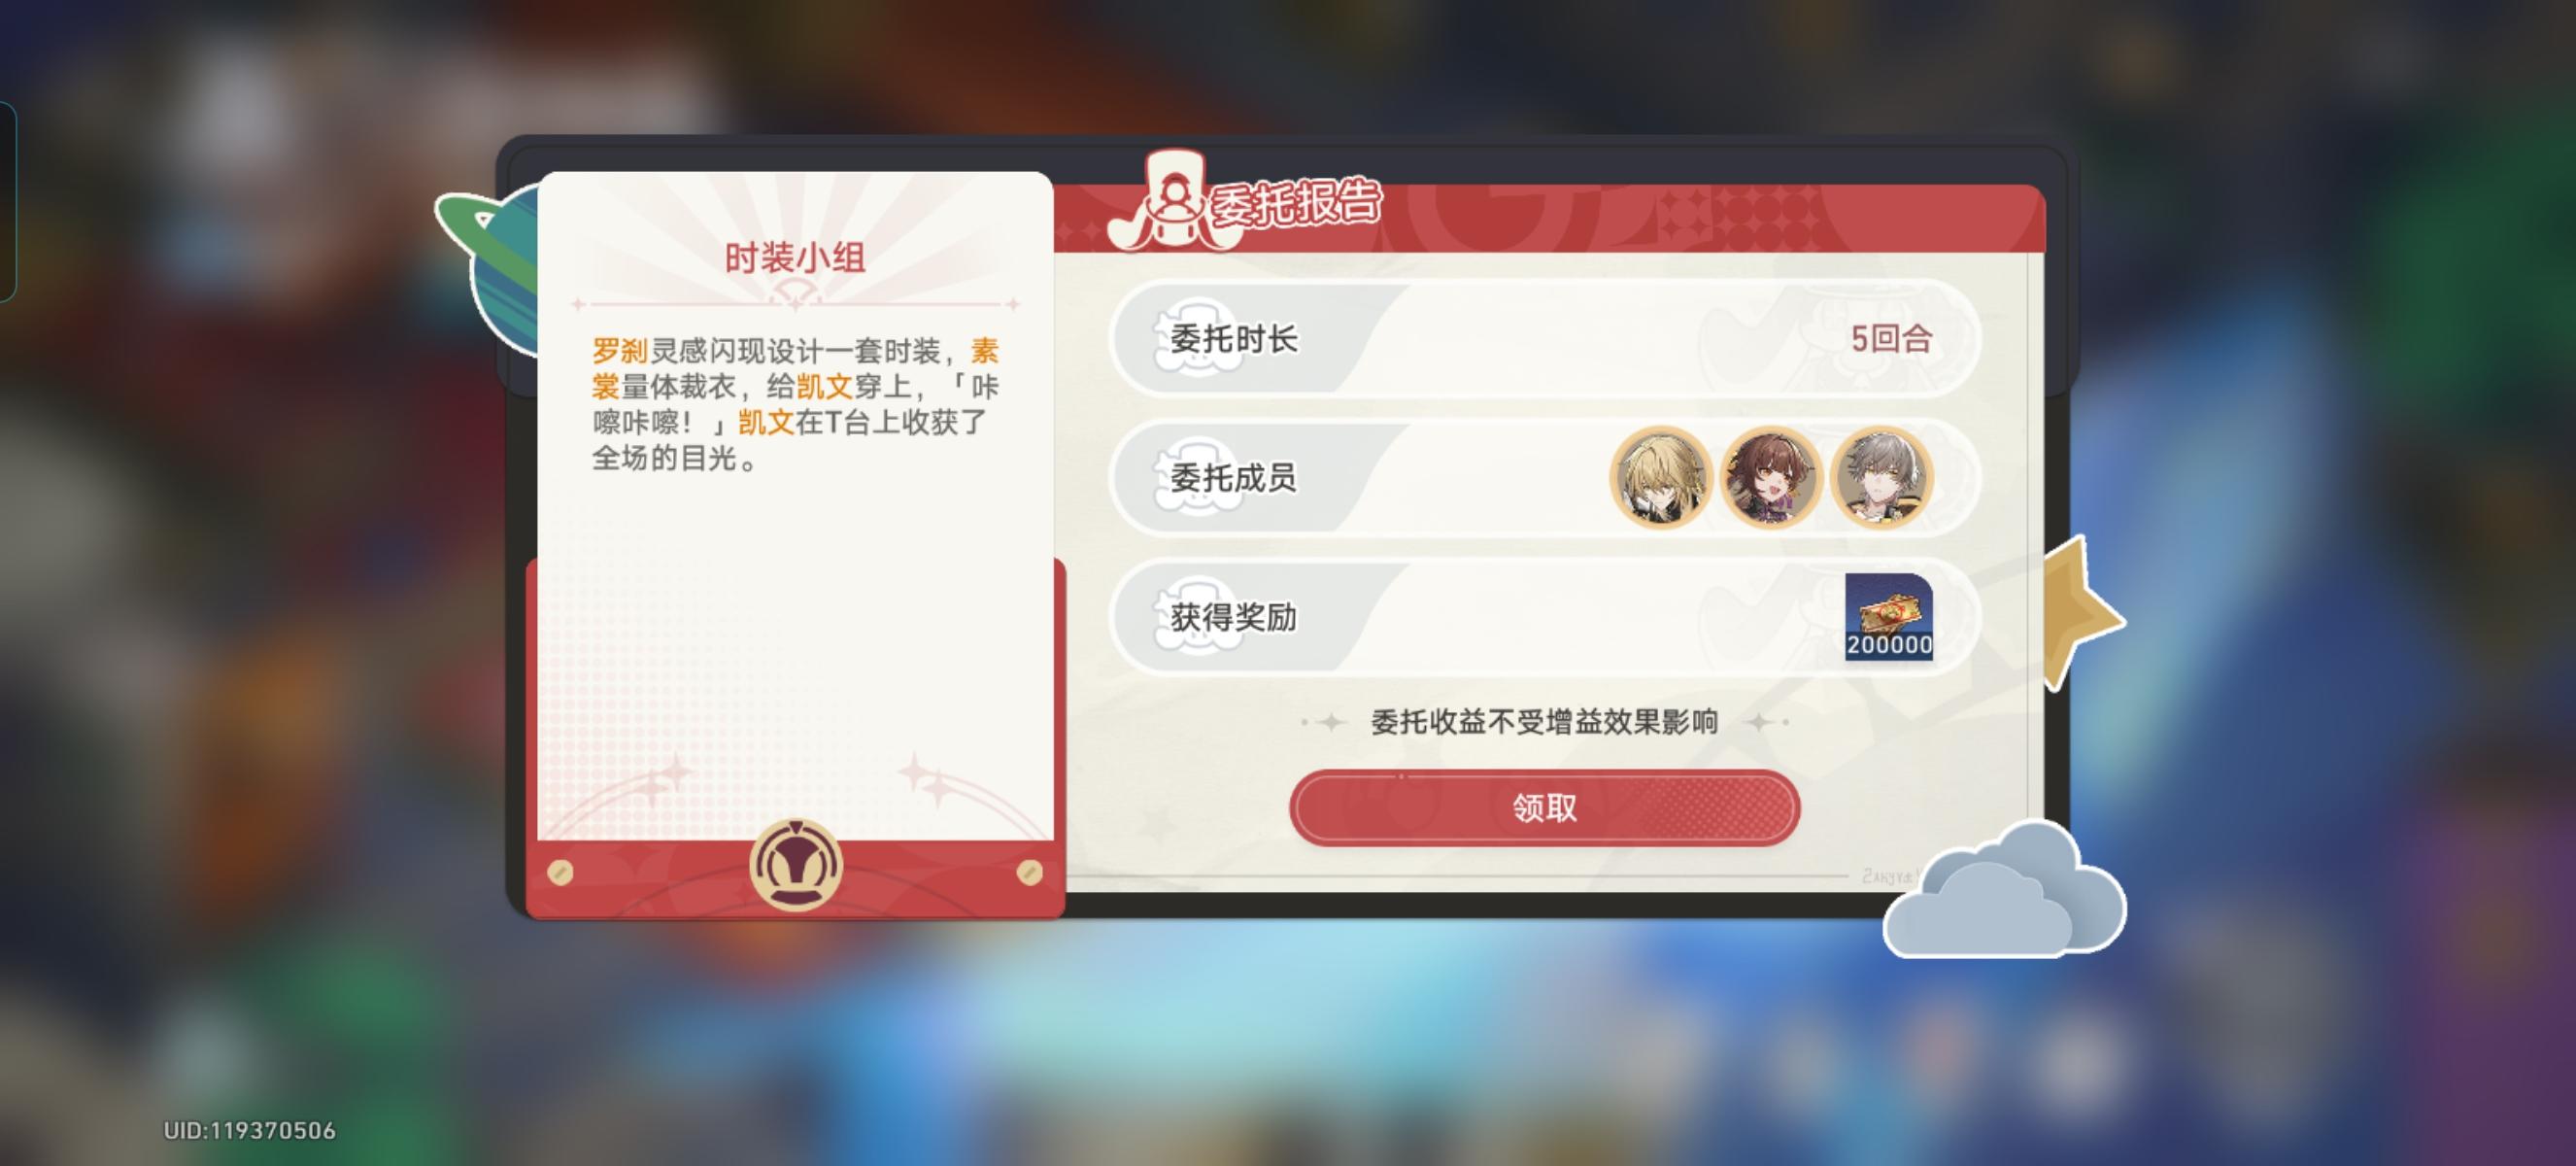Click the left screw on red card

[x=561, y=873]
